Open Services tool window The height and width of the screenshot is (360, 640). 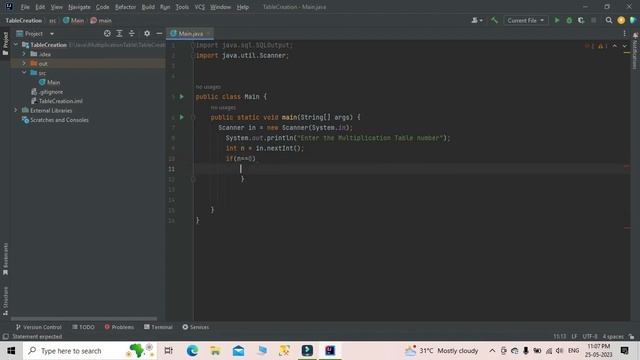196,327
